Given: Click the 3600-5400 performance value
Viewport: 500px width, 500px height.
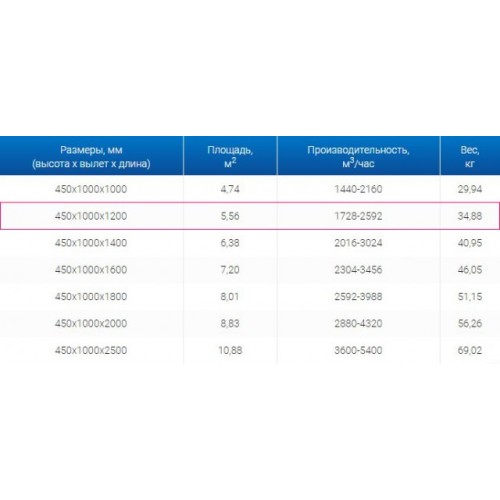Looking at the screenshot, I should tap(358, 350).
